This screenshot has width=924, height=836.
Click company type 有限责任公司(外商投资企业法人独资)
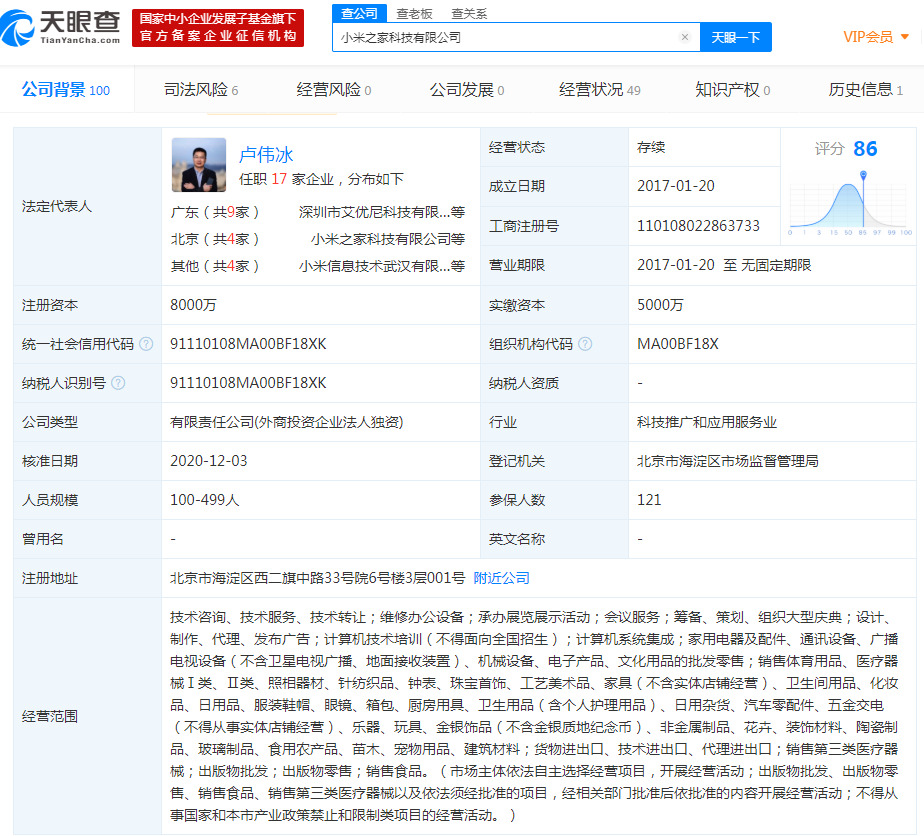pyautogui.click(x=286, y=422)
